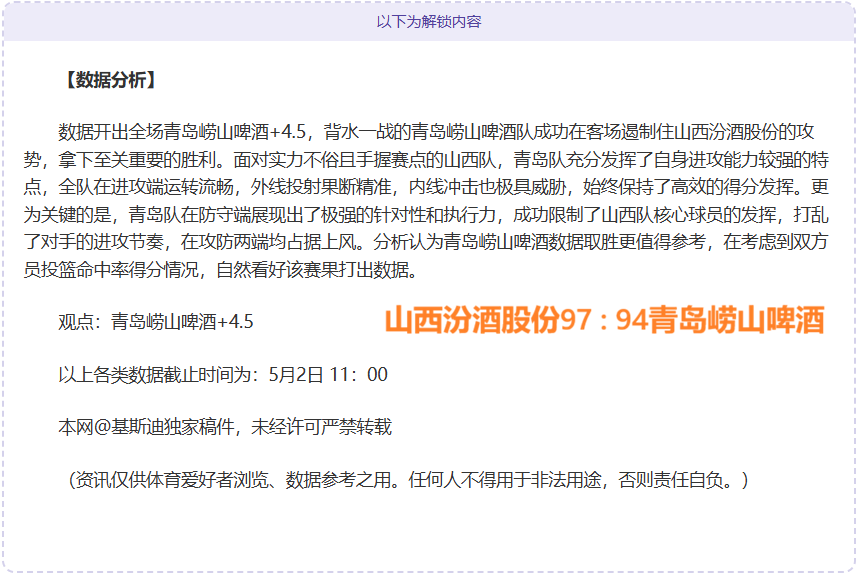Click paragraph line starting '点，全队在进攻端运转流畅'
Image resolution: width=859 pixels, height=574 pixels.
(426, 187)
